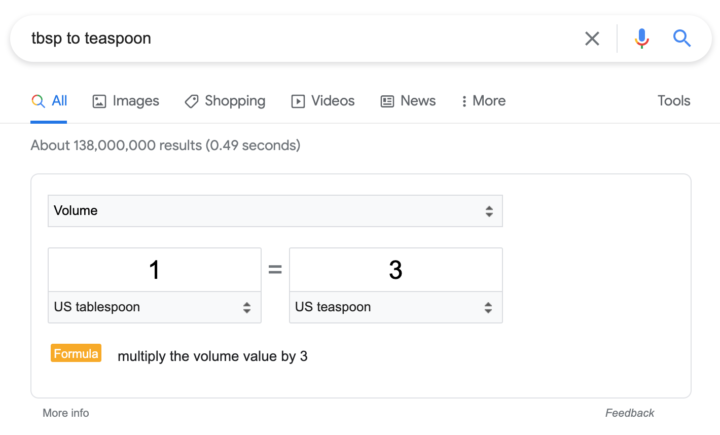Click the Images tab picture icon
Screen dimensions: 720x435
(99, 101)
